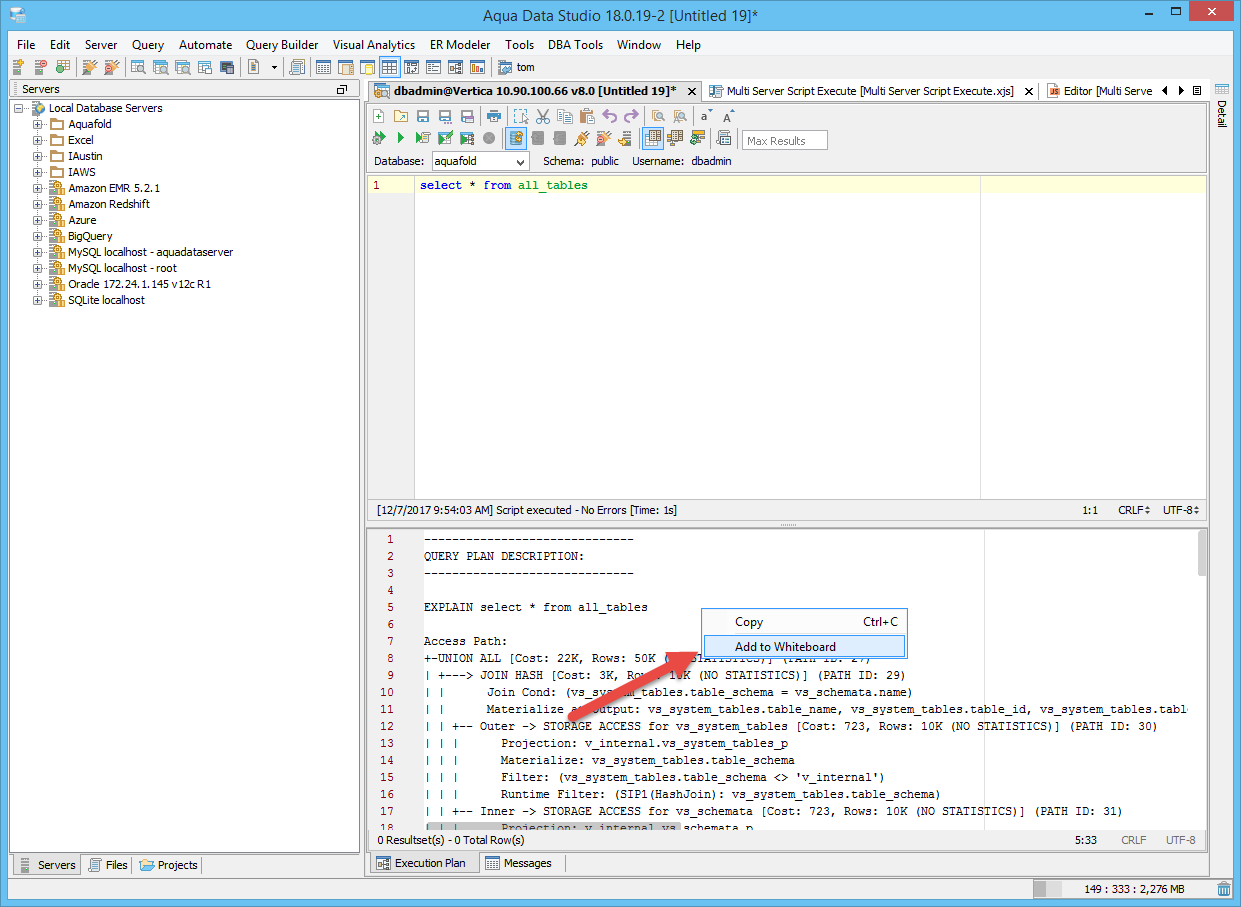Switch to the Messages tab
Viewport: 1241px width, 907px height.
click(x=519, y=863)
